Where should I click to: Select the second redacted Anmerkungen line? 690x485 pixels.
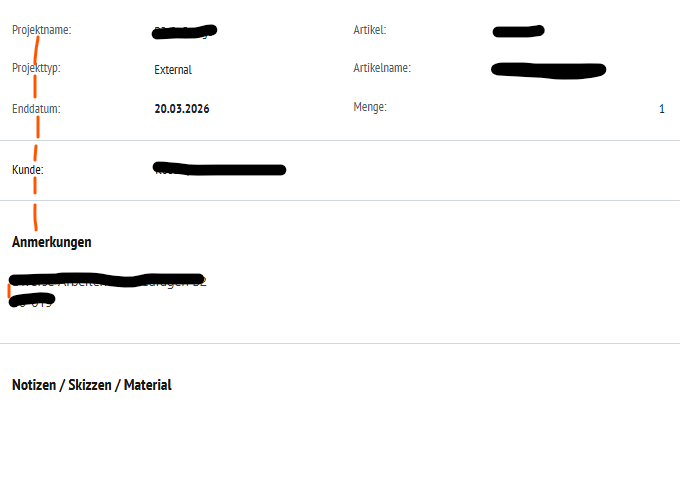click(32, 301)
